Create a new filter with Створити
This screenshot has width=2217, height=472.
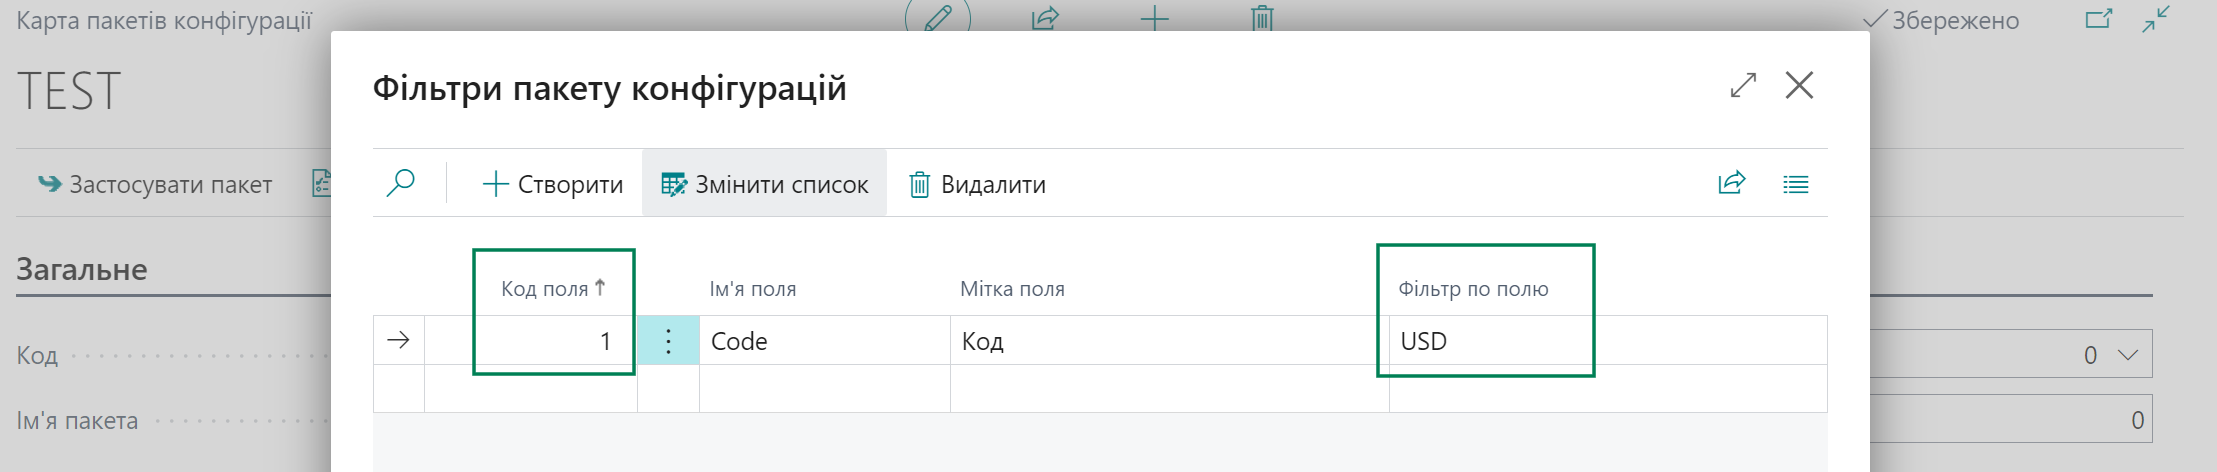point(552,184)
